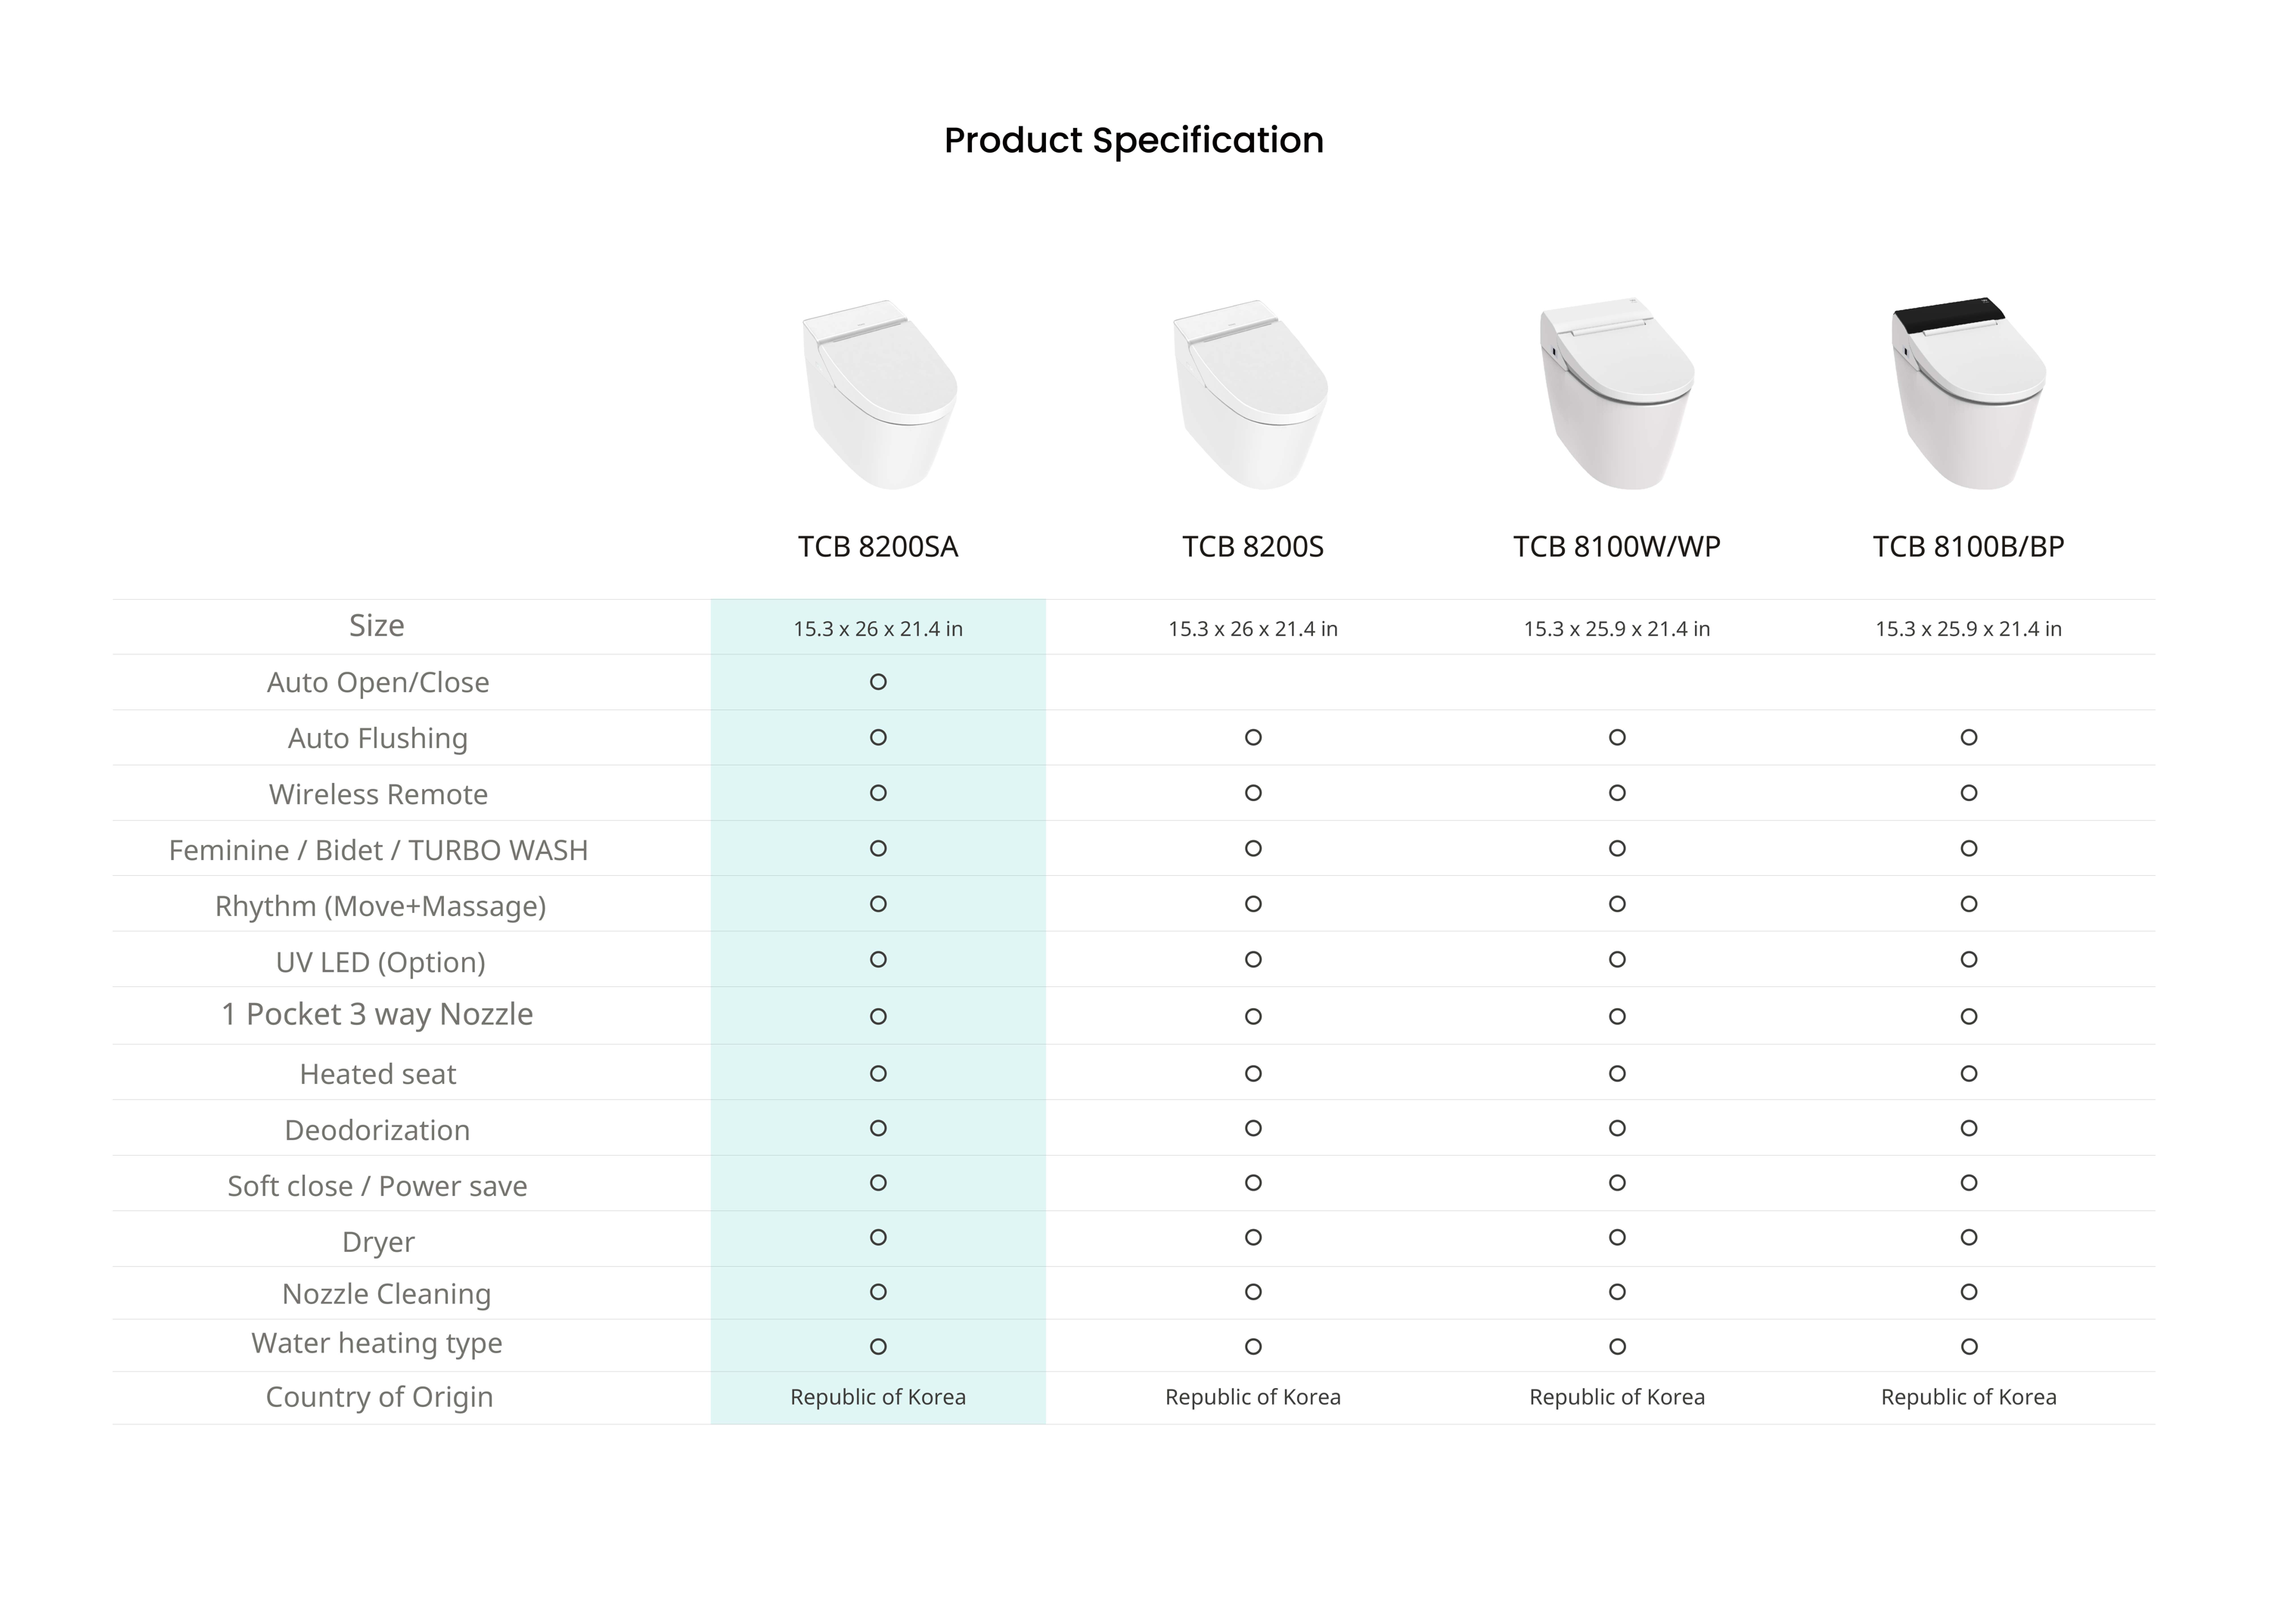
Task: Click the Auto Open/Close circle for TCB 8200SA
Action: [x=878, y=682]
